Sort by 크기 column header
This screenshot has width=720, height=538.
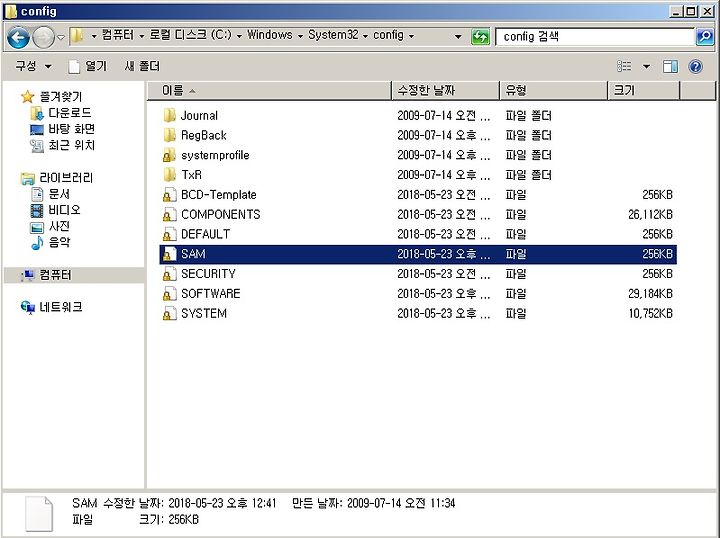[x=644, y=90]
